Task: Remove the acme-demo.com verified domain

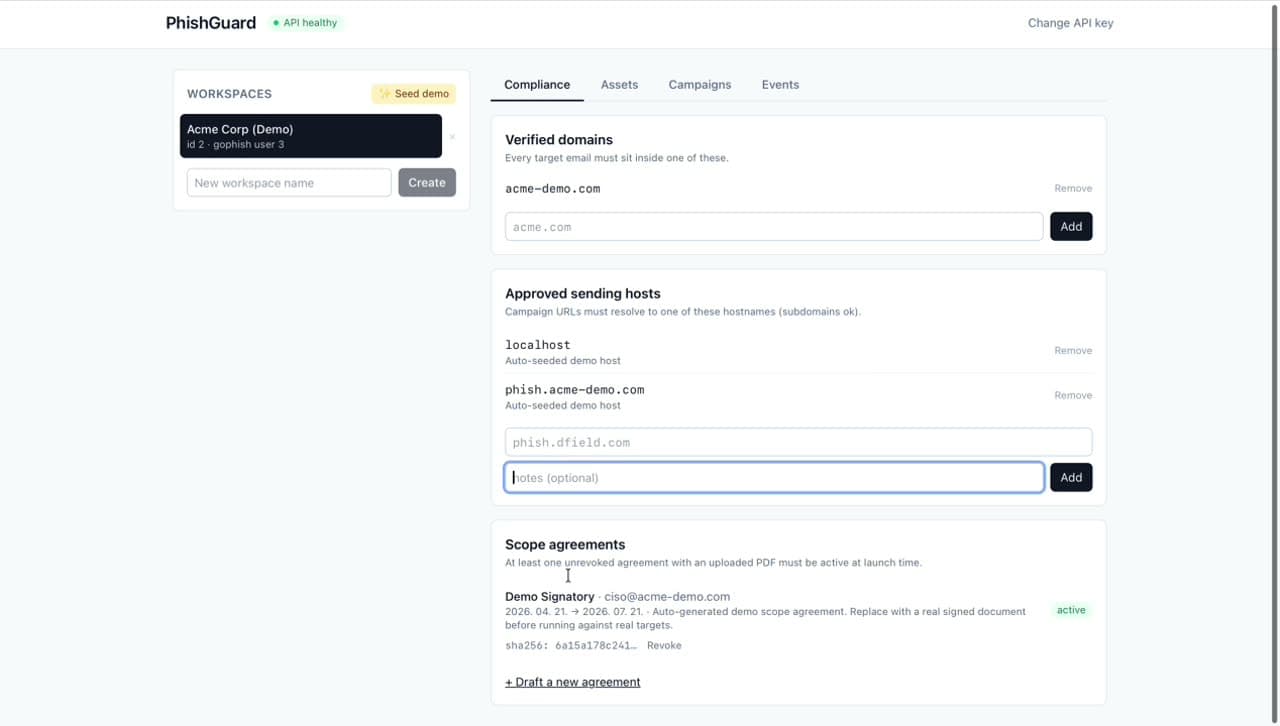Action: coord(1073,188)
